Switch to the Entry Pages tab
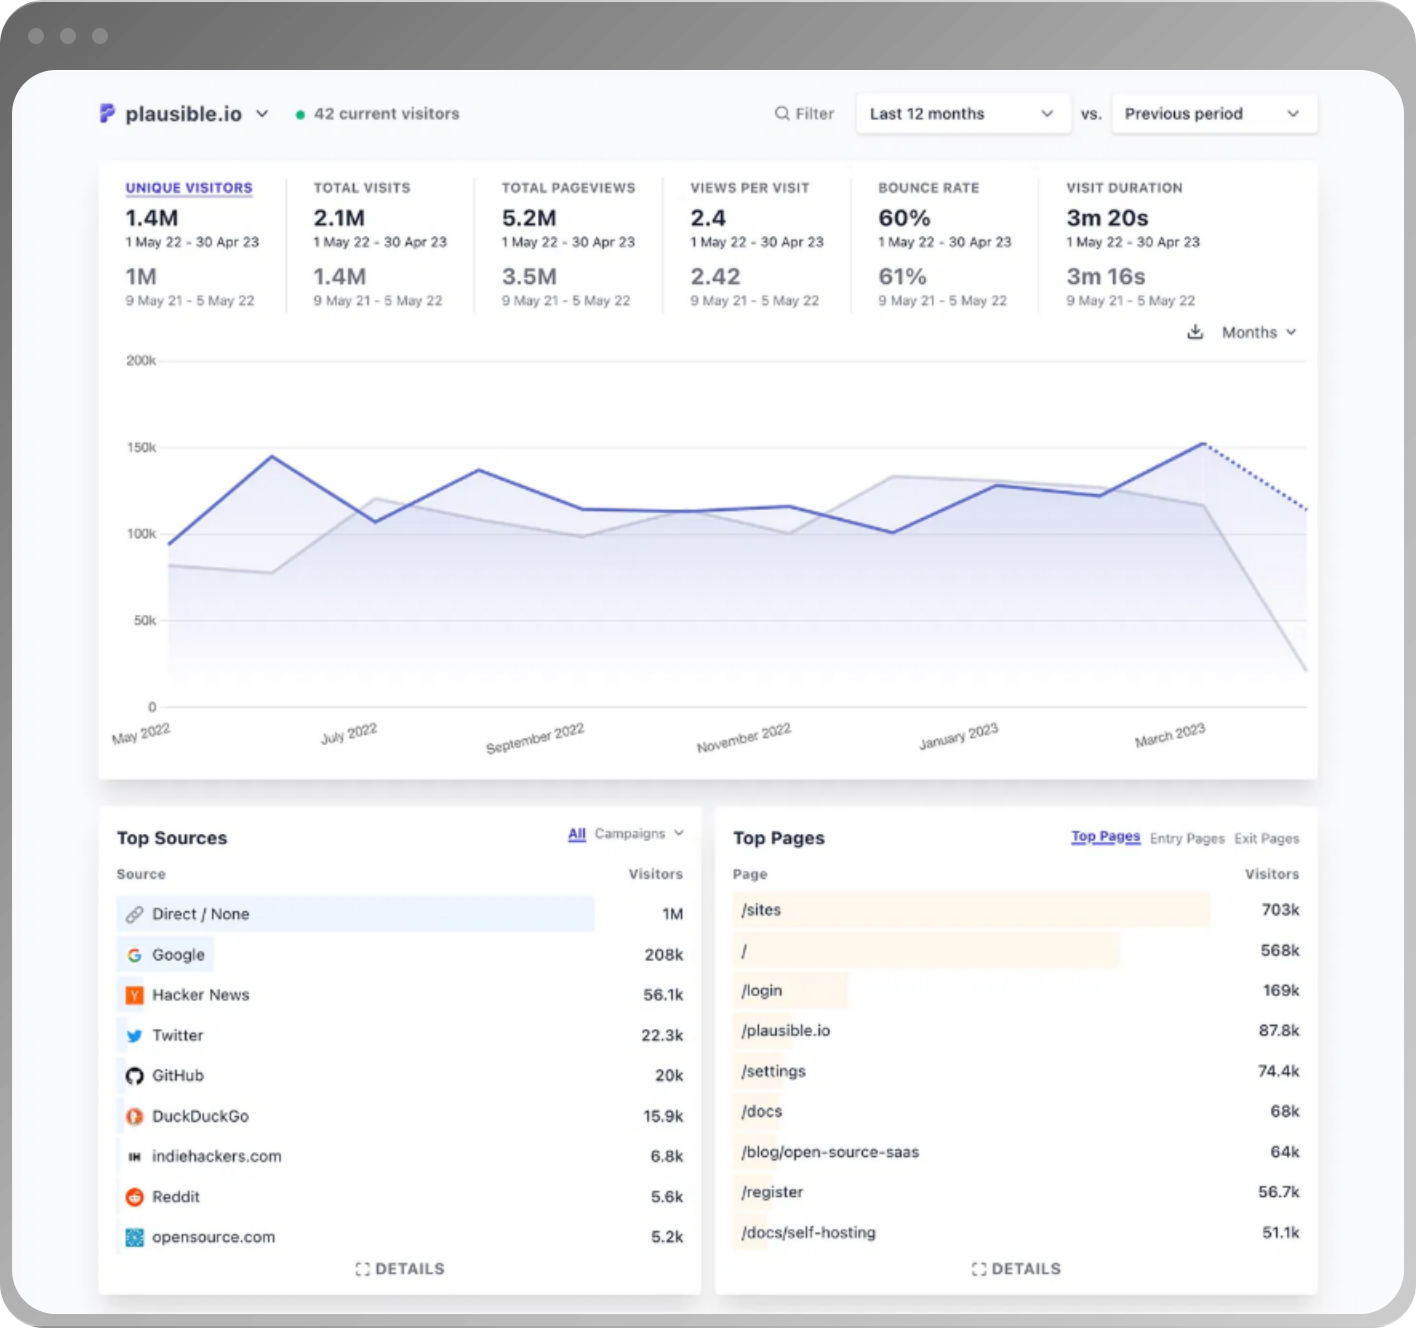 pyautogui.click(x=1187, y=839)
